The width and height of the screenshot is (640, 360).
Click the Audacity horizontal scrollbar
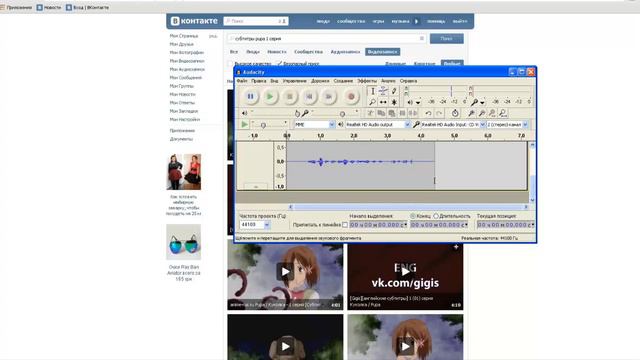[x=408, y=207]
